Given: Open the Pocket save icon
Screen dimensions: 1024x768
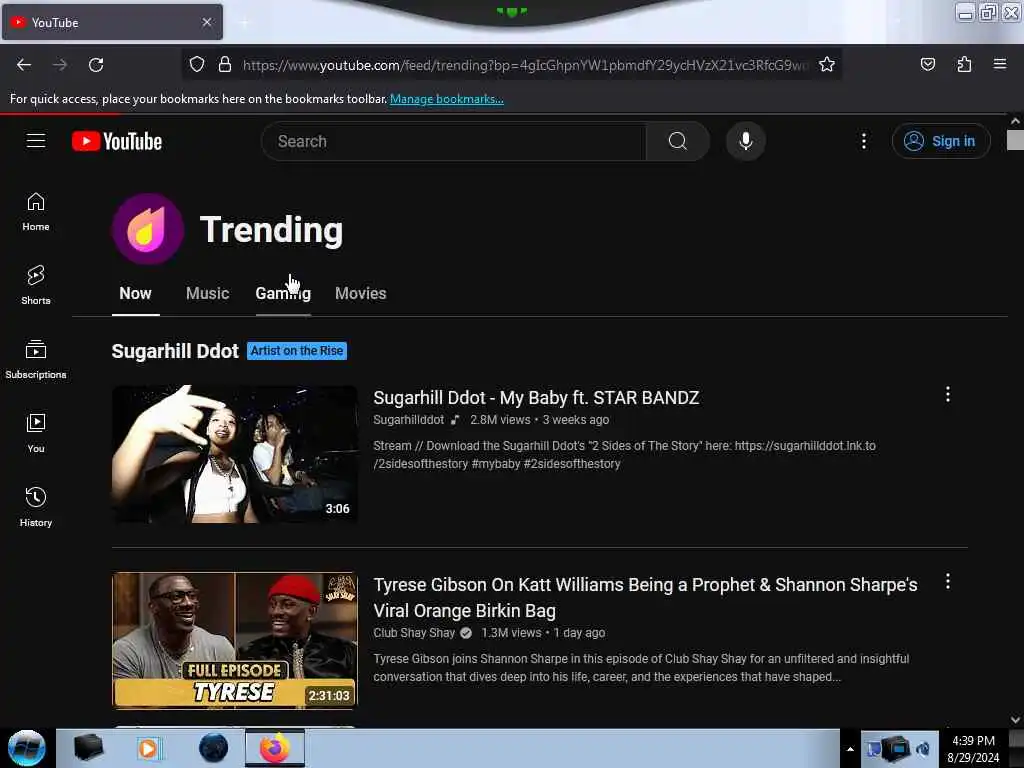Looking at the screenshot, I should pyautogui.click(x=927, y=64).
